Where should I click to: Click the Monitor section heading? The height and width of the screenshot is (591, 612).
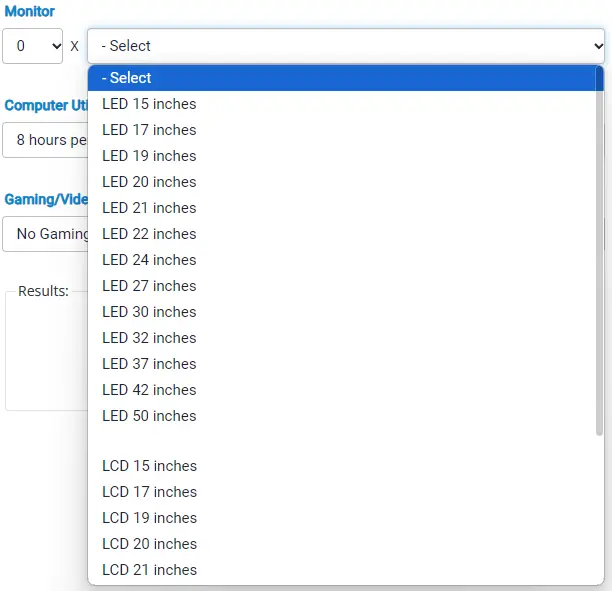[30, 11]
